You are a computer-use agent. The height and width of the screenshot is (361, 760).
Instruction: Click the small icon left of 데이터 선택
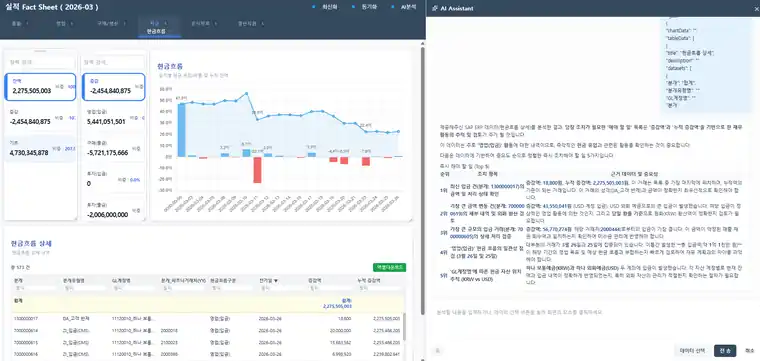click(x=438, y=350)
